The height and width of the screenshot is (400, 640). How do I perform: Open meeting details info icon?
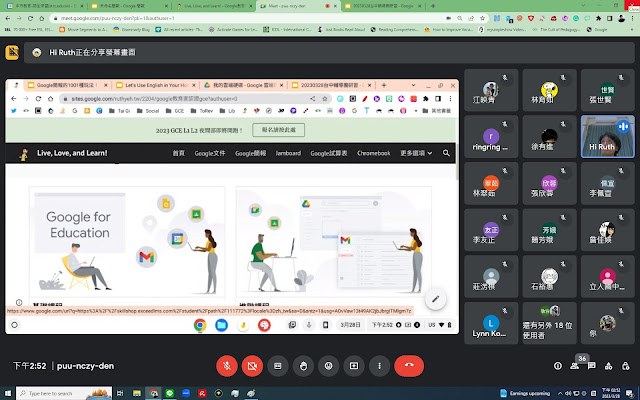pos(558,366)
